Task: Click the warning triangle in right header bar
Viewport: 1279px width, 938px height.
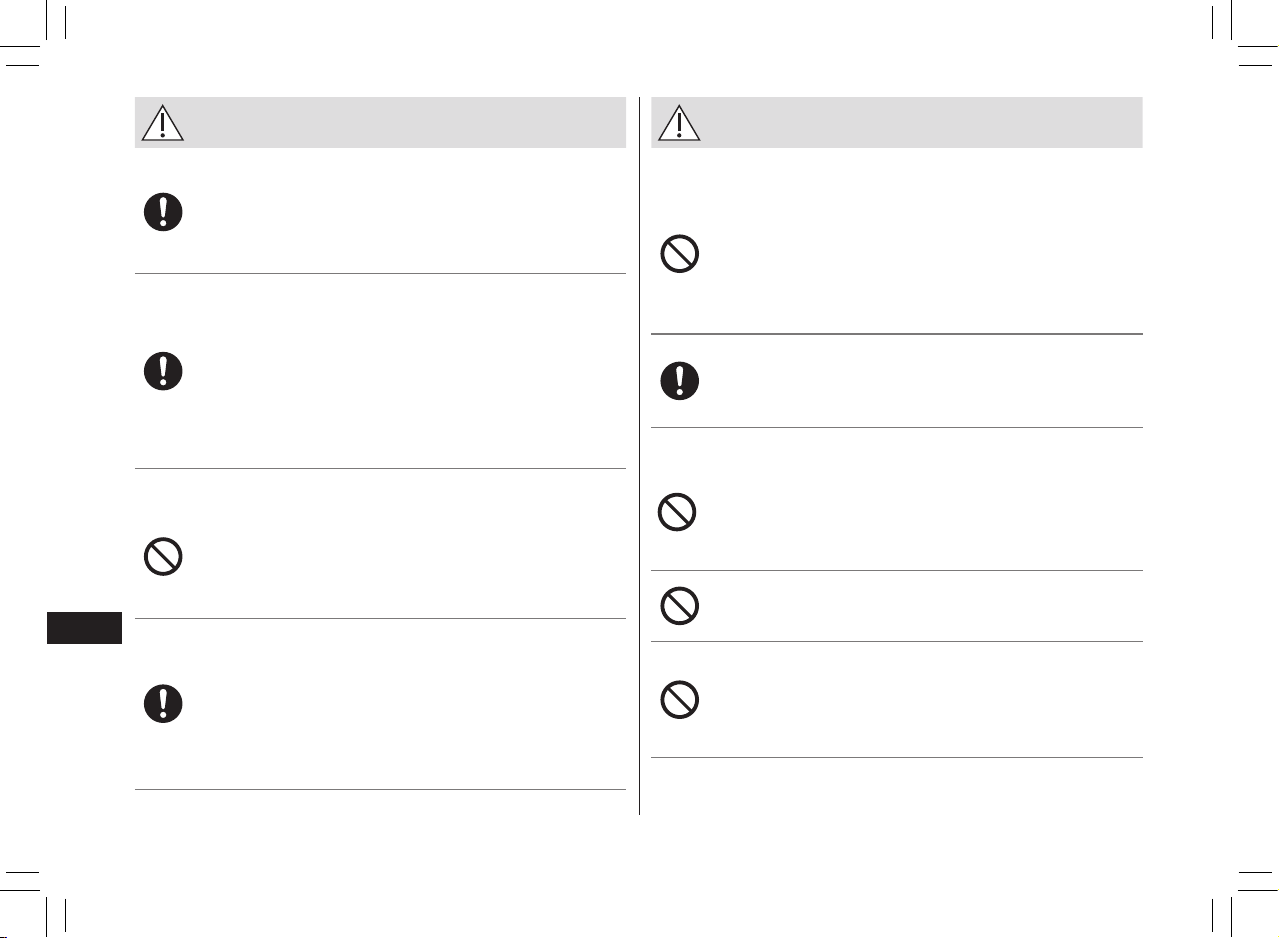Action: (x=679, y=122)
